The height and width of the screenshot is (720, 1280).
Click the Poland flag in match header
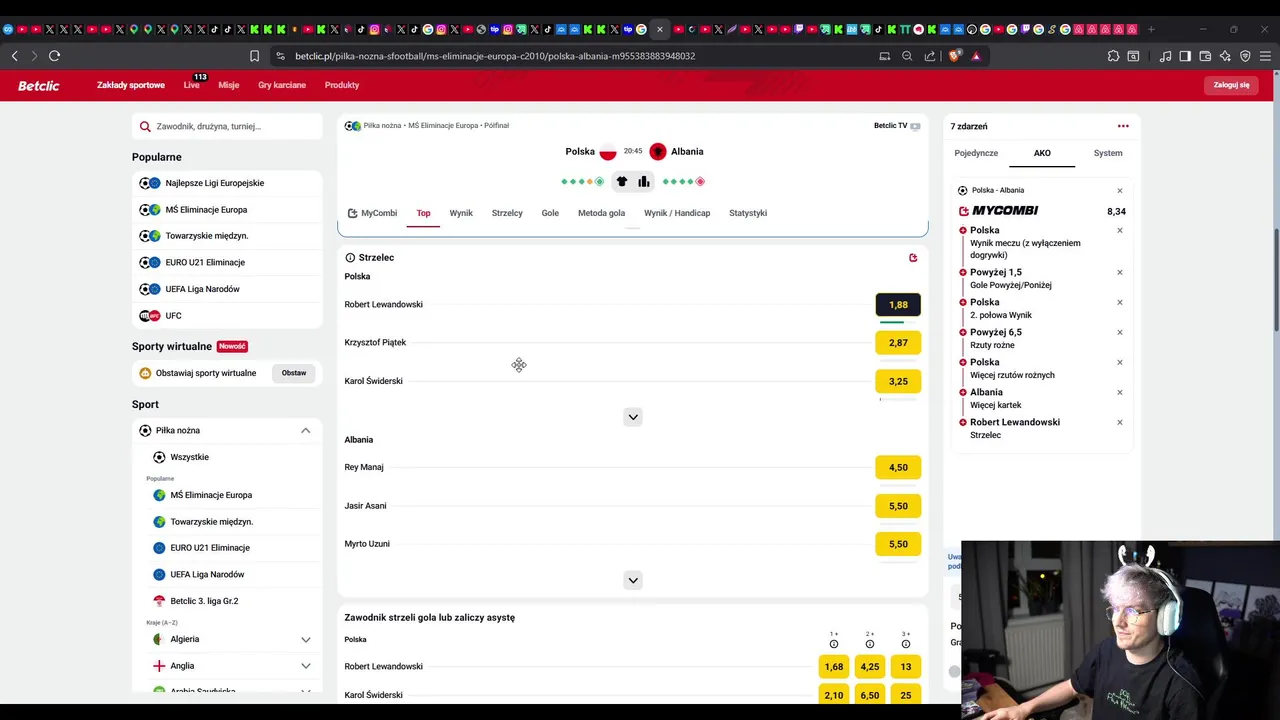pyautogui.click(x=608, y=152)
